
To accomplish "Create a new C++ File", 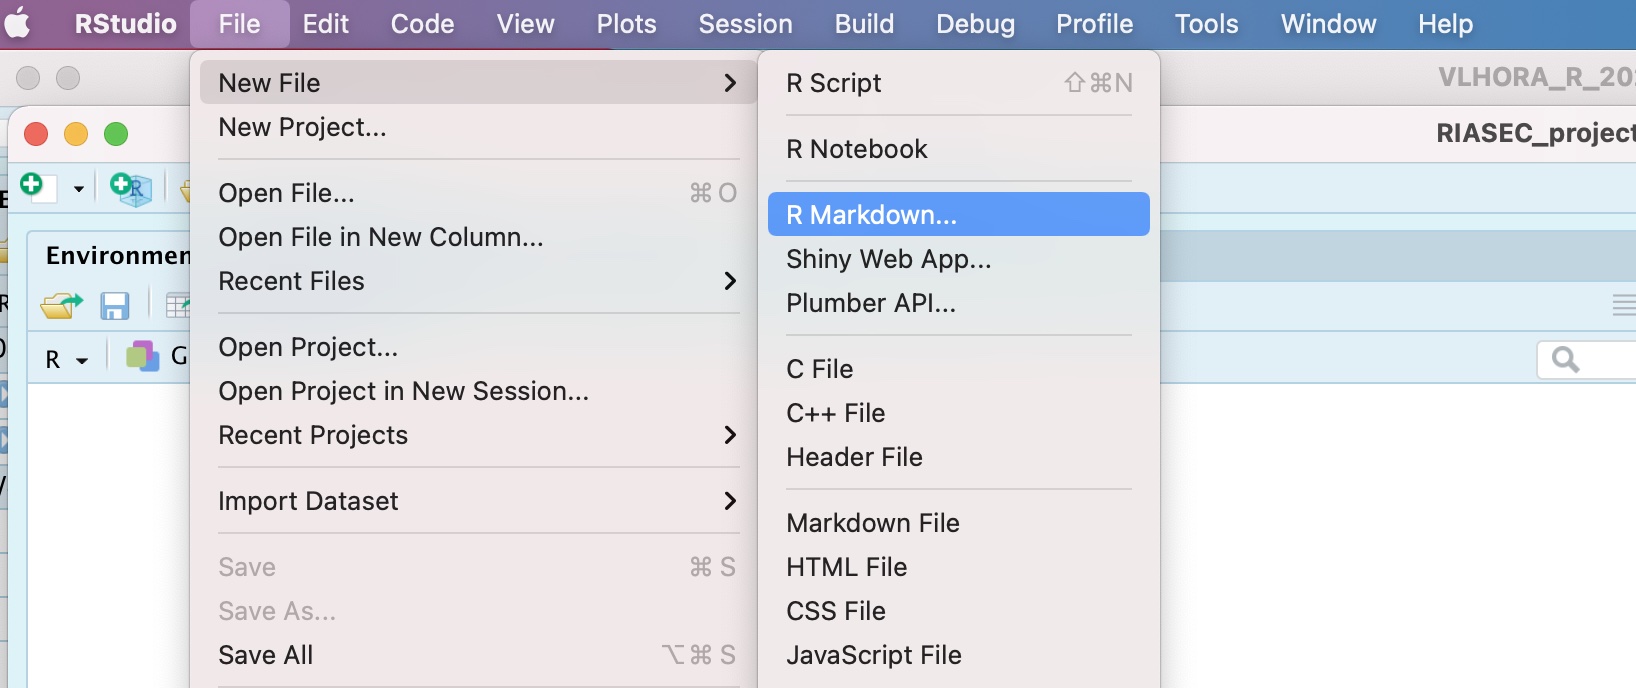I will tap(959, 413).
